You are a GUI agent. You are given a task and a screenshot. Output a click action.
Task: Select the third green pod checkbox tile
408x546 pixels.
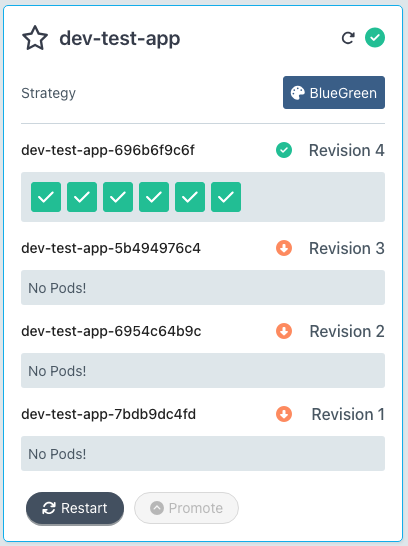pyautogui.click(x=118, y=197)
